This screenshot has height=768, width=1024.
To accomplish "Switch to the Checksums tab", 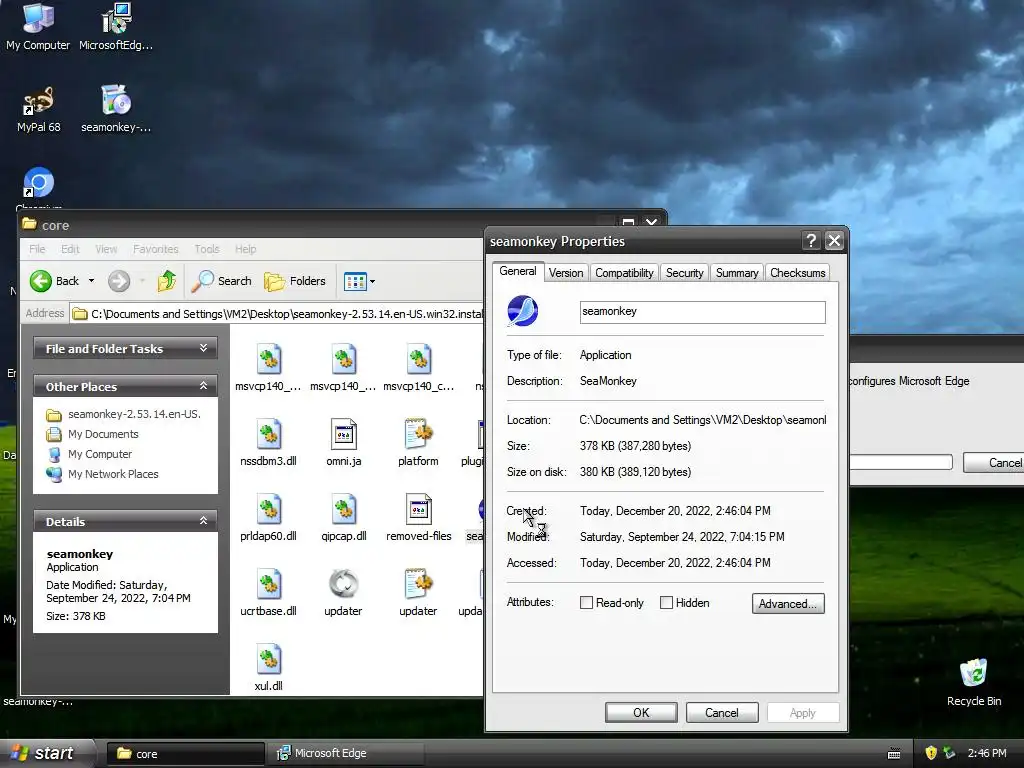I will point(797,273).
